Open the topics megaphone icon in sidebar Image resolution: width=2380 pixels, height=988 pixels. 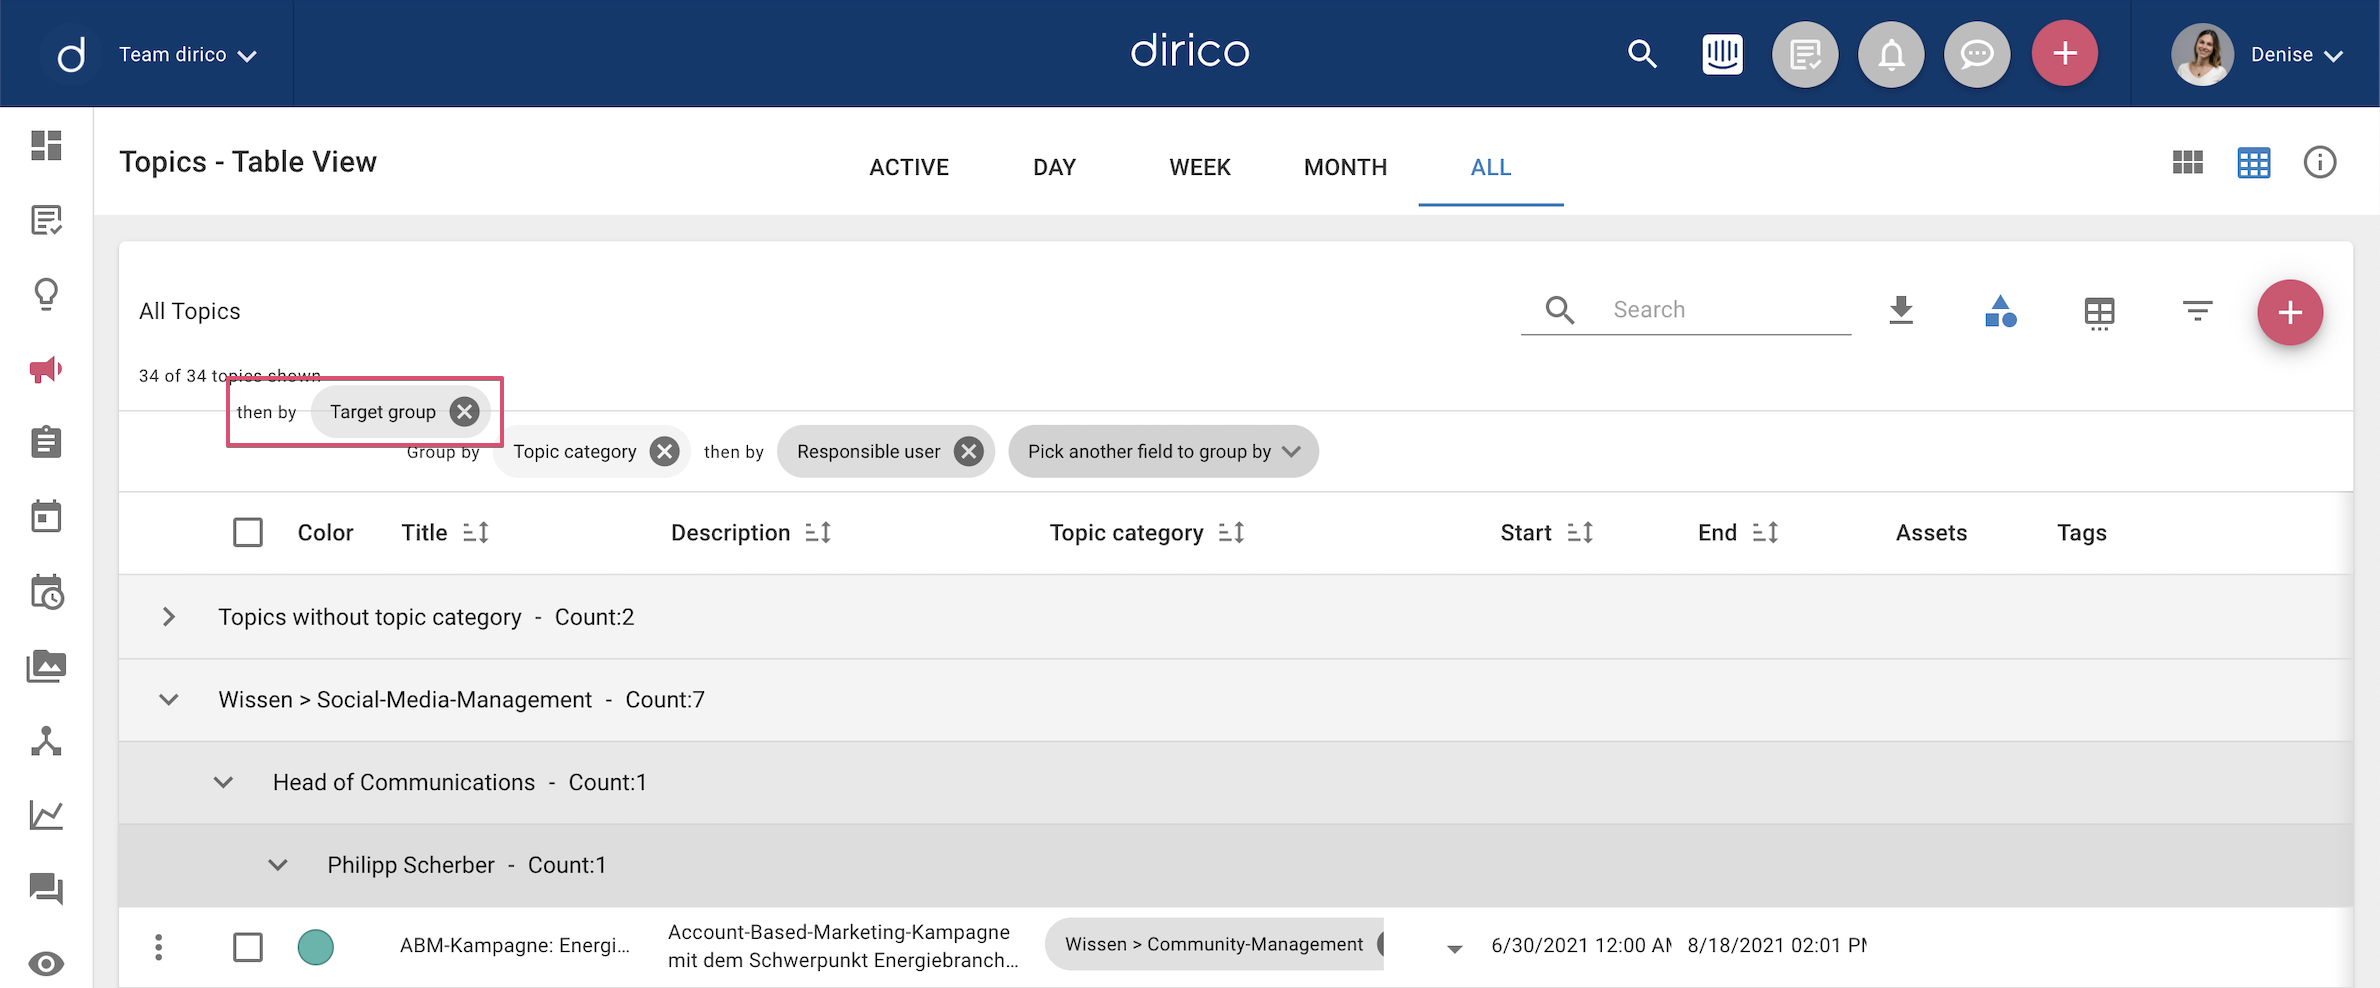pyautogui.click(x=46, y=369)
